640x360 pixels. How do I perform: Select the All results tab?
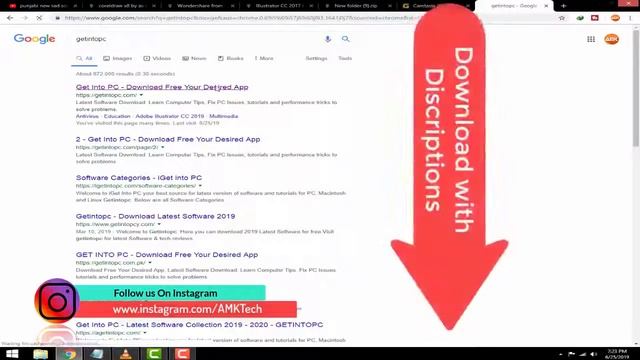tap(84, 58)
